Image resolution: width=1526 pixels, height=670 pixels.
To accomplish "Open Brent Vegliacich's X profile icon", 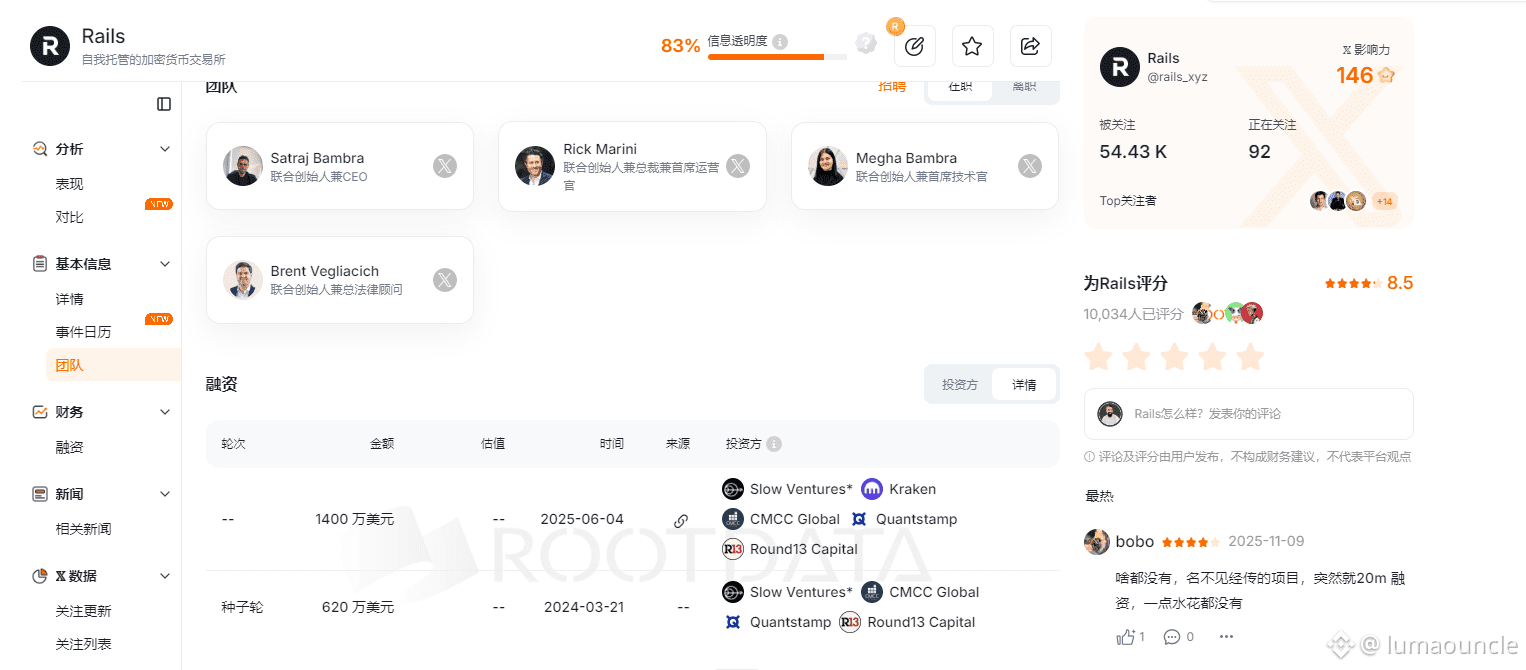I will pyautogui.click(x=445, y=280).
